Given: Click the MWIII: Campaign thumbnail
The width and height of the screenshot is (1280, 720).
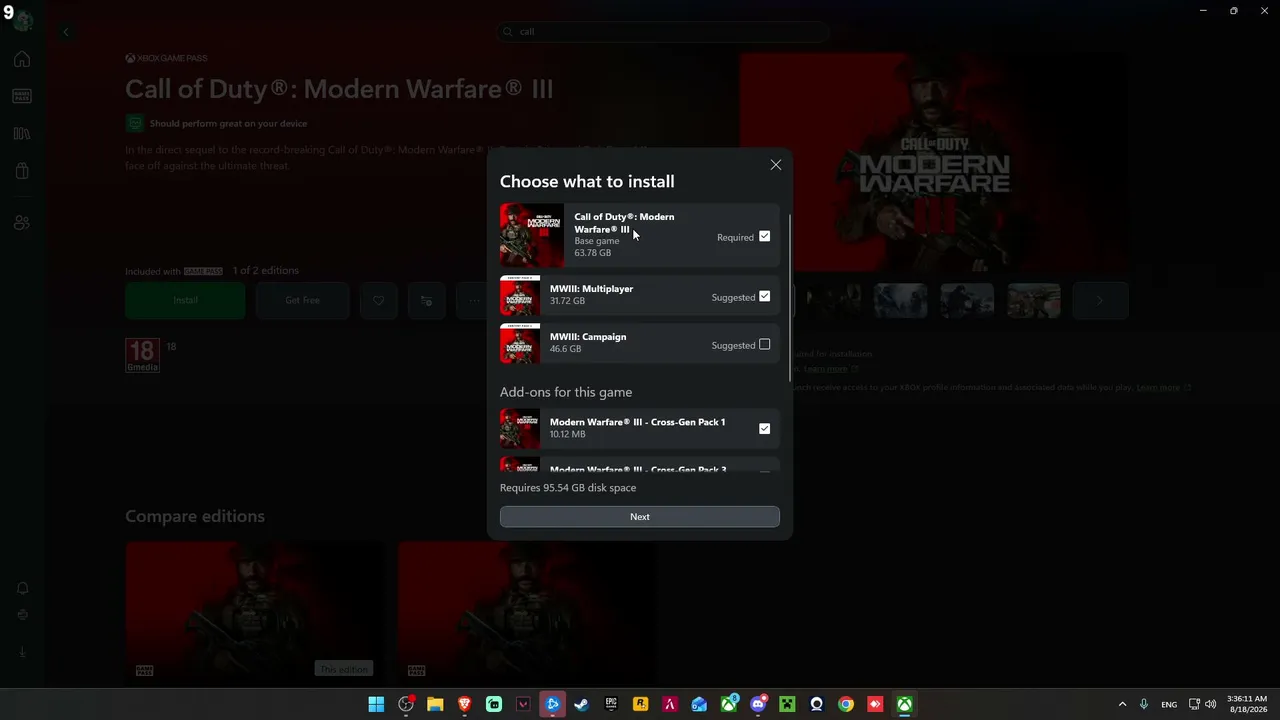Looking at the screenshot, I should (520, 343).
